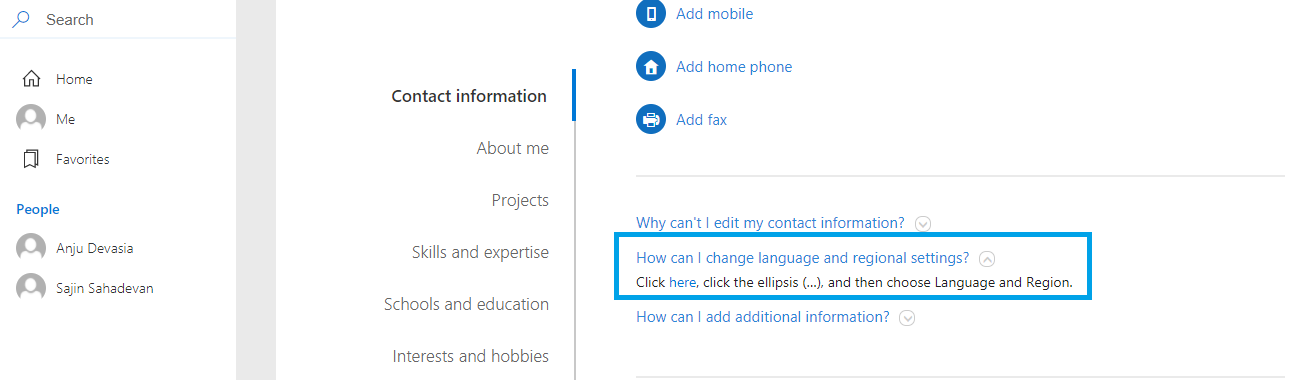Image resolution: width=1308 pixels, height=380 pixels.
Task: Click the home phone icon
Action: [651, 67]
